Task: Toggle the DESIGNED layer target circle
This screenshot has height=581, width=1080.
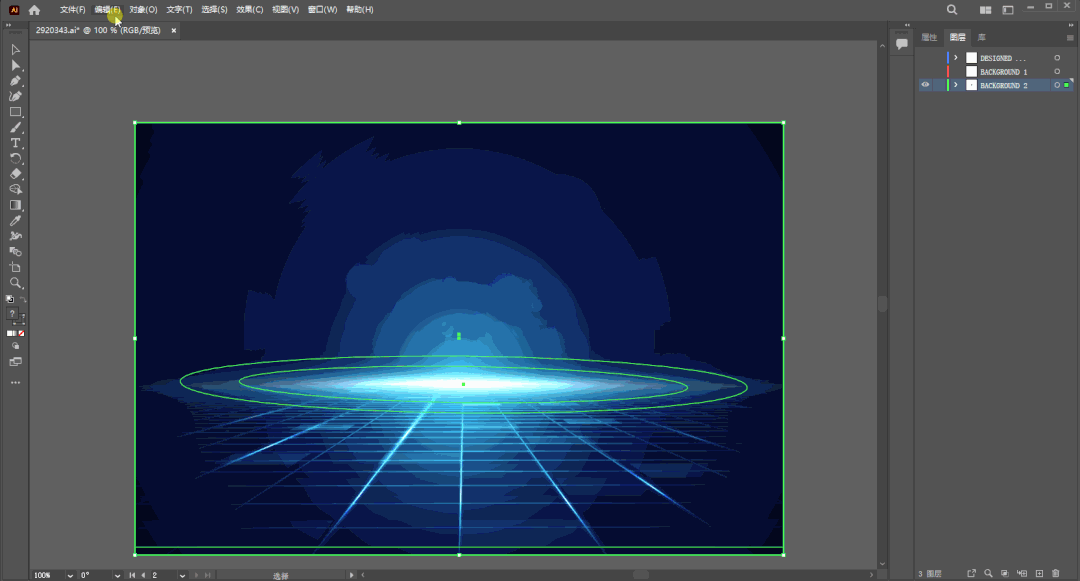Action: point(1057,58)
